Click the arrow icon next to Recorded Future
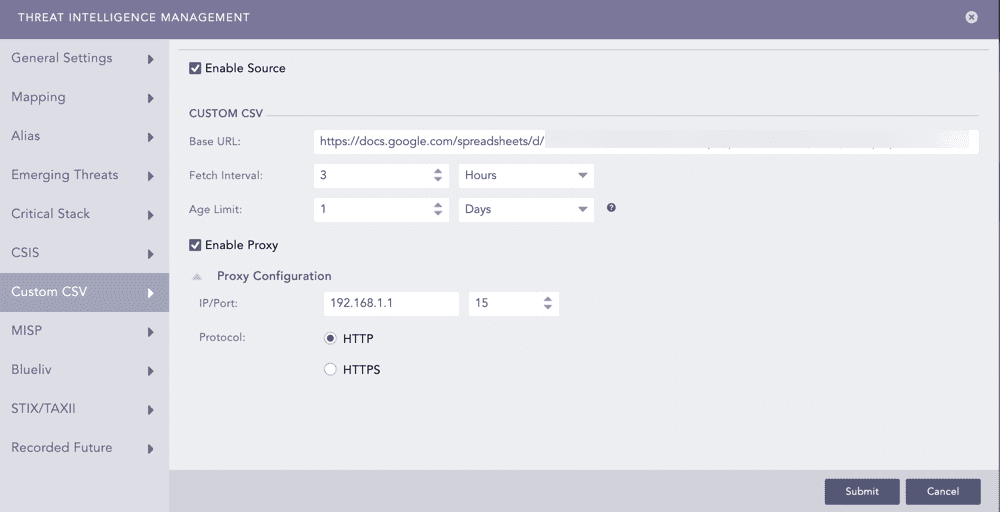Image resolution: width=1000 pixels, height=512 pixels. [x=151, y=449]
